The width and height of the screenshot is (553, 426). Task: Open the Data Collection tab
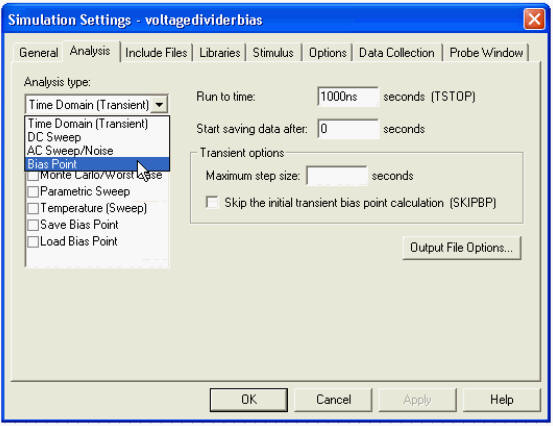[396, 53]
